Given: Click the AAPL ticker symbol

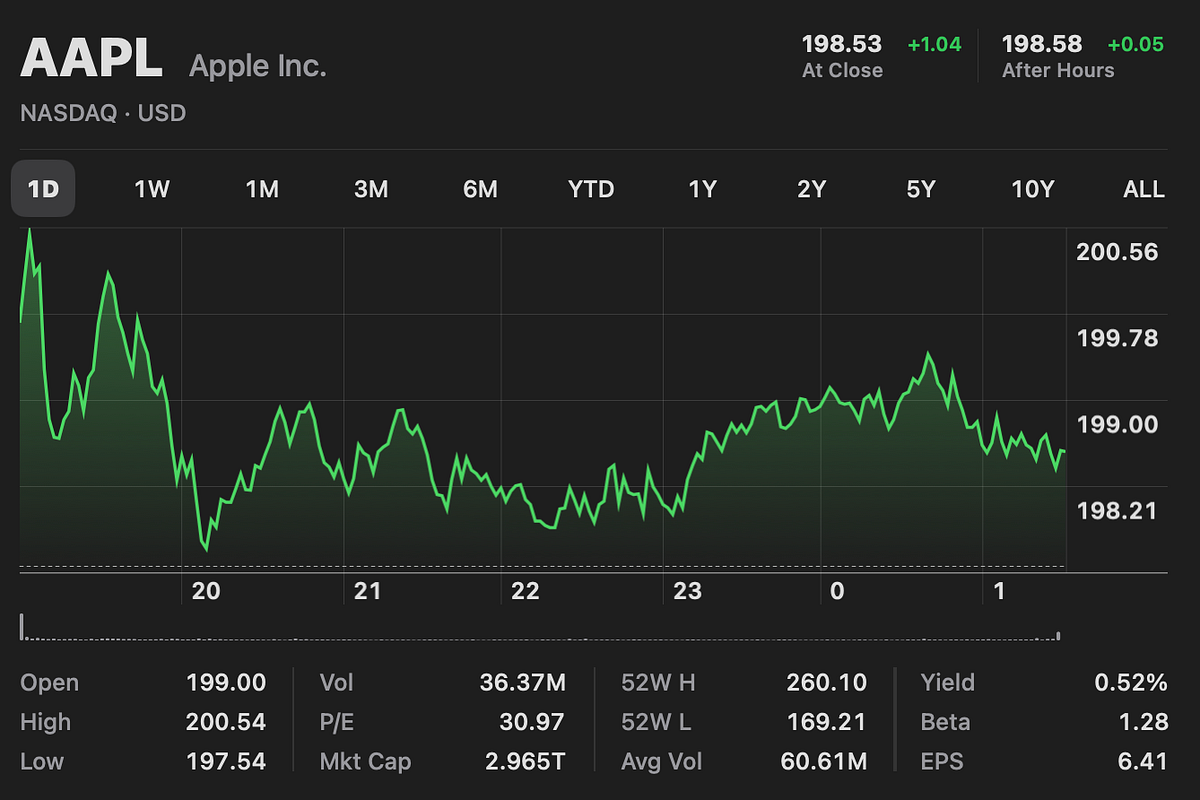Looking at the screenshot, I should 91,58.
